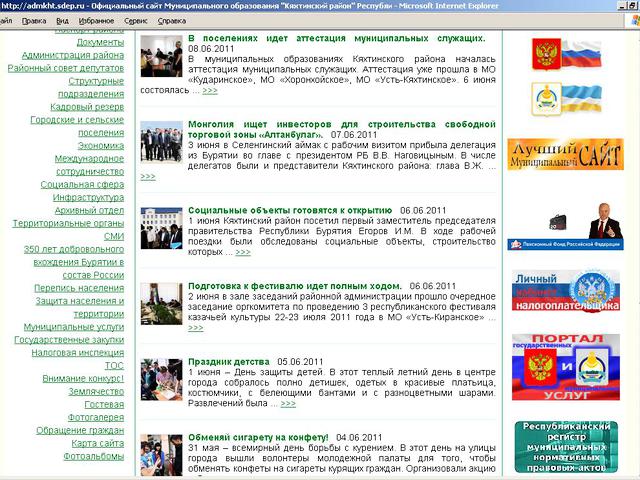Open headline Монголия ищет инвесторов
This screenshot has width=640, height=480.
click(x=342, y=129)
